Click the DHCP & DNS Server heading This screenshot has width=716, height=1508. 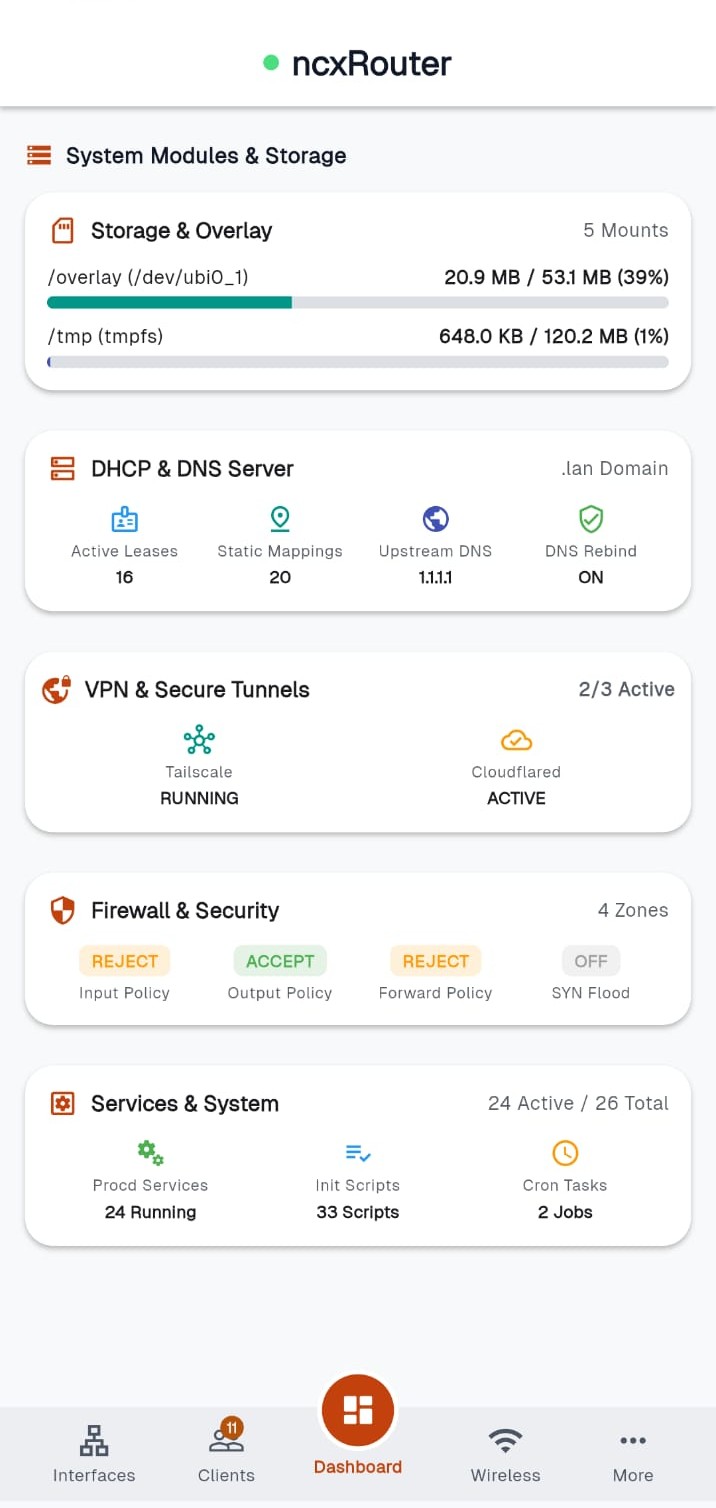[192, 469]
